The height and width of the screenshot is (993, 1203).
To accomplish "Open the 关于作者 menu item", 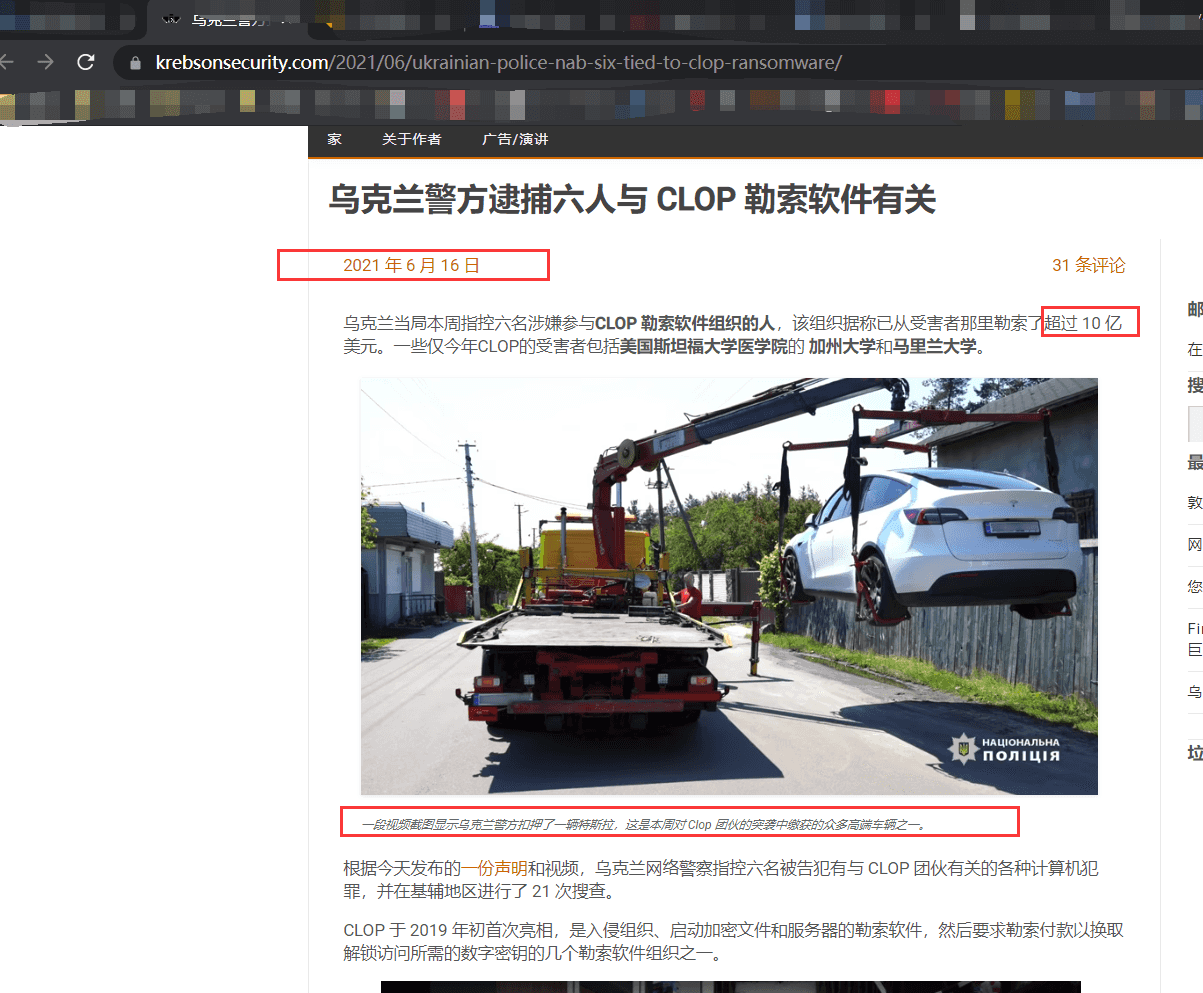I will point(411,139).
